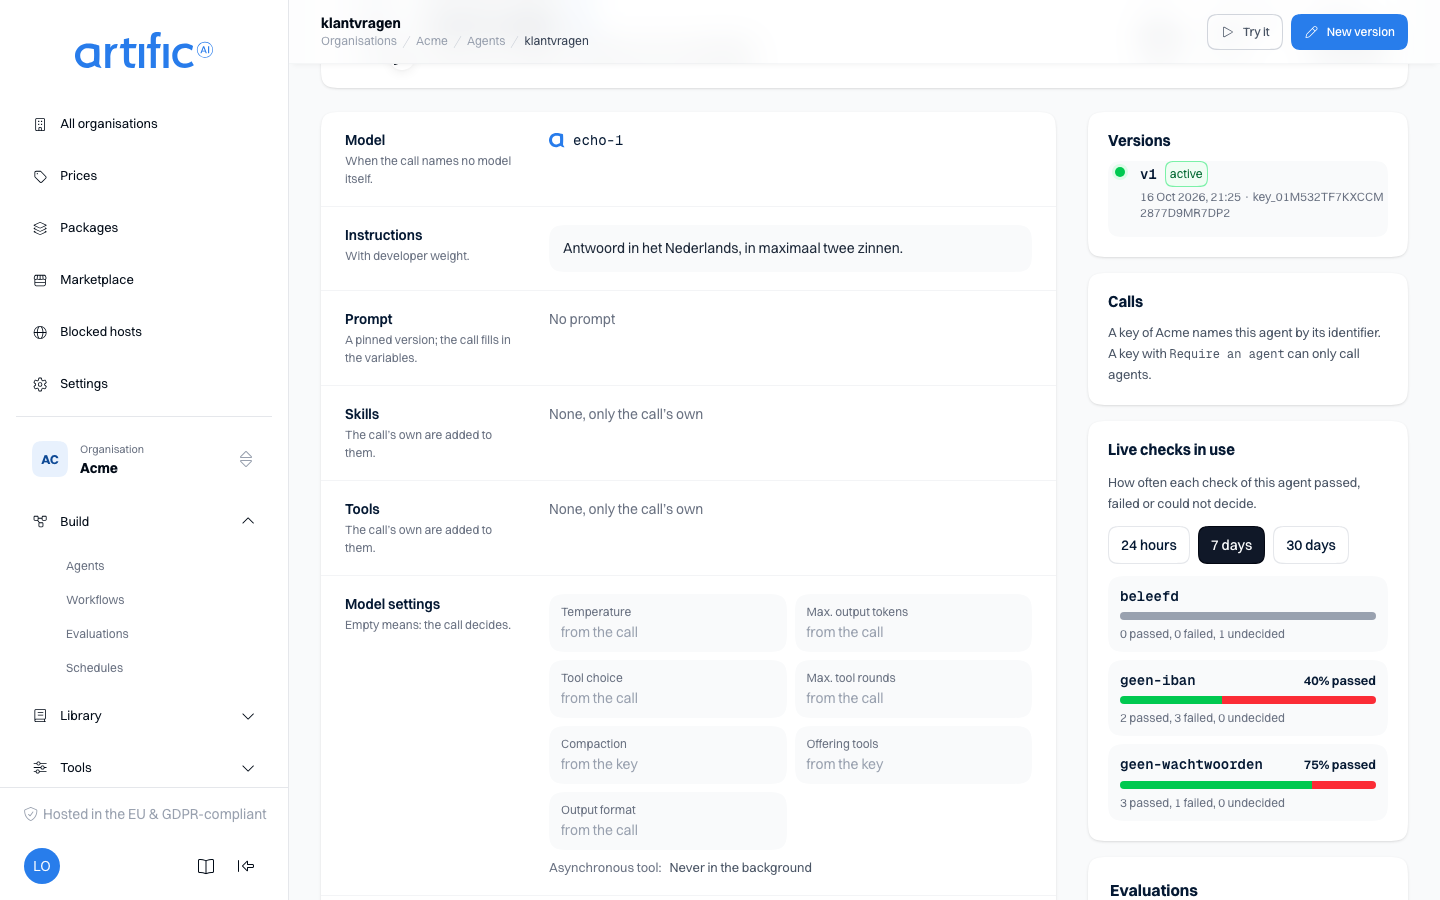Click the Acme breadcrumb link
Viewport: 1440px width, 900px height.
point(432,41)
